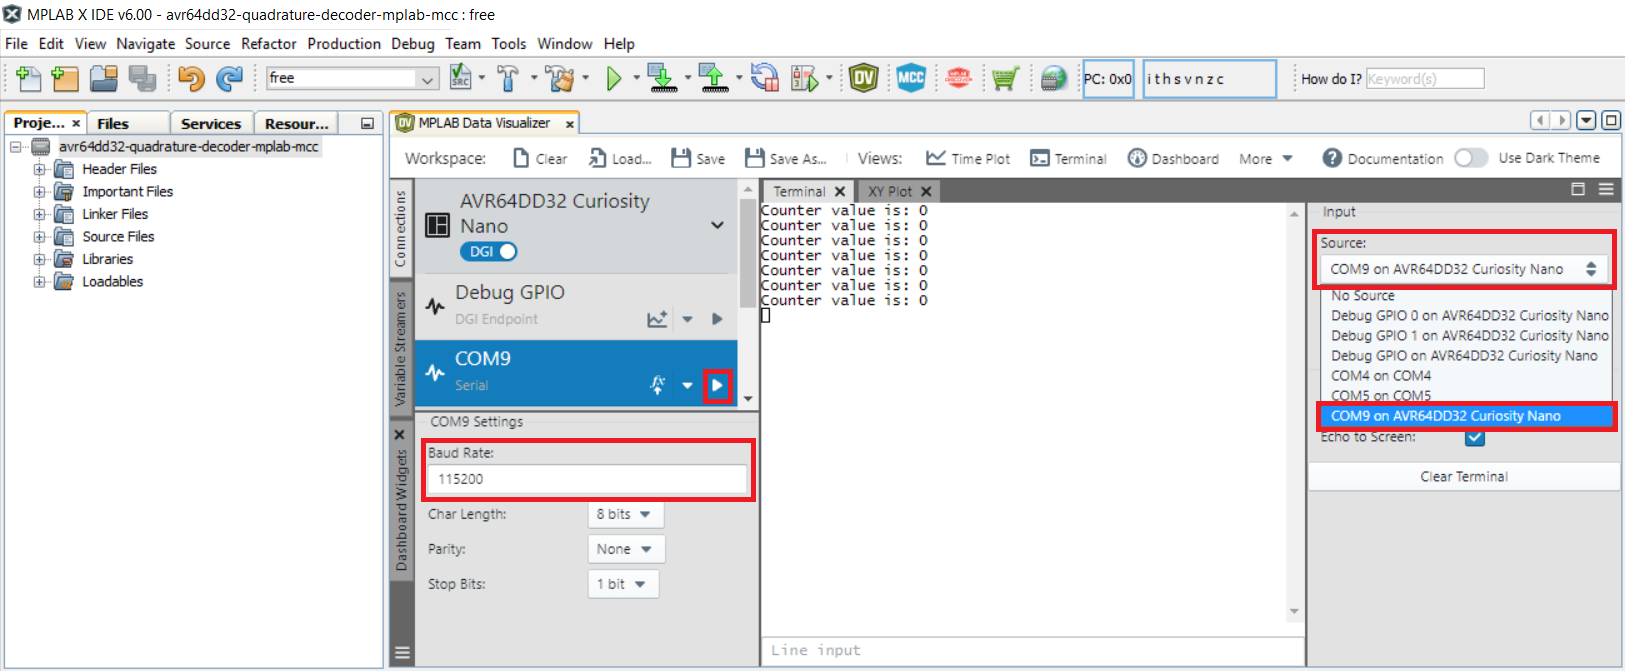Viewport: 1625px width, 671px height.
Task: Click the Save As... workspace button
Action: 786,158
